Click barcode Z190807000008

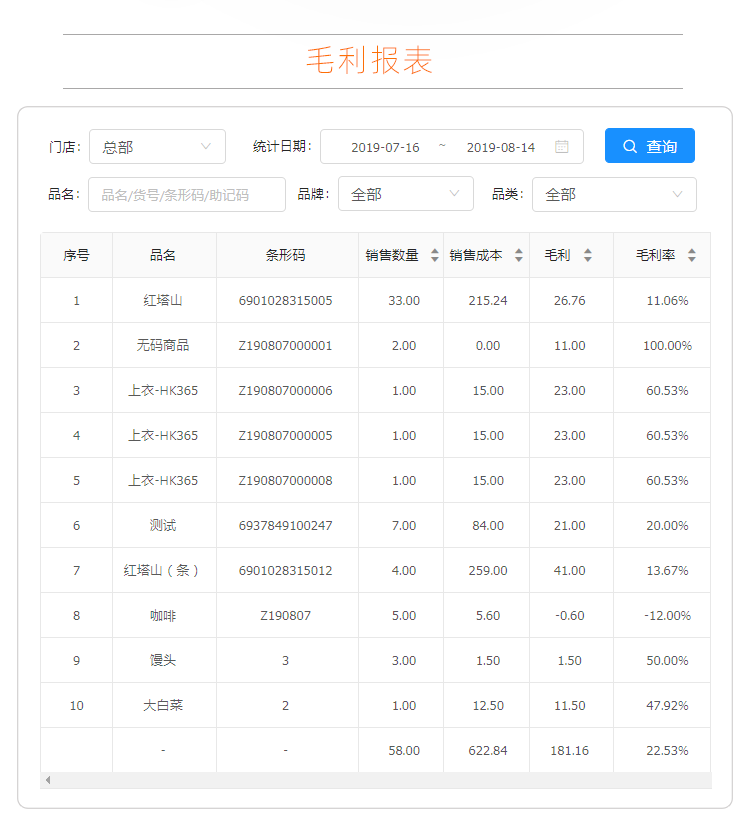[x=286, y=480]
